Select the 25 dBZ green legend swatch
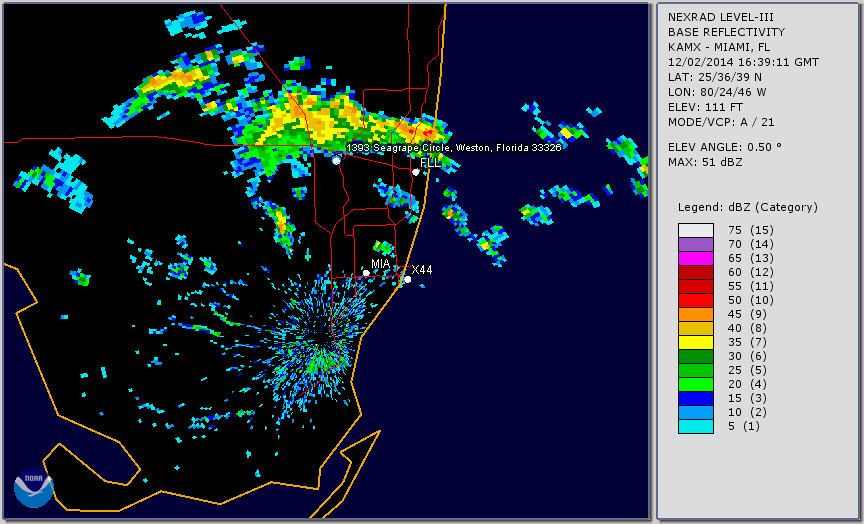This screenshot has height=524, width=864. 695,370
